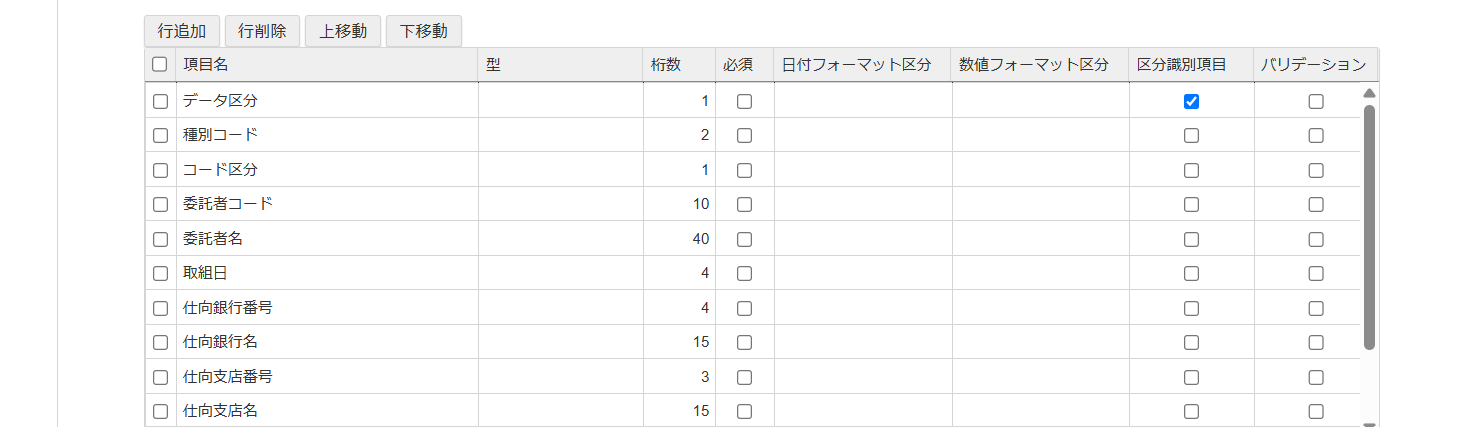This screenshot has height=427, width=1463.
Task: Click the 型 cell for 委託者名
Action: point(560,239)
